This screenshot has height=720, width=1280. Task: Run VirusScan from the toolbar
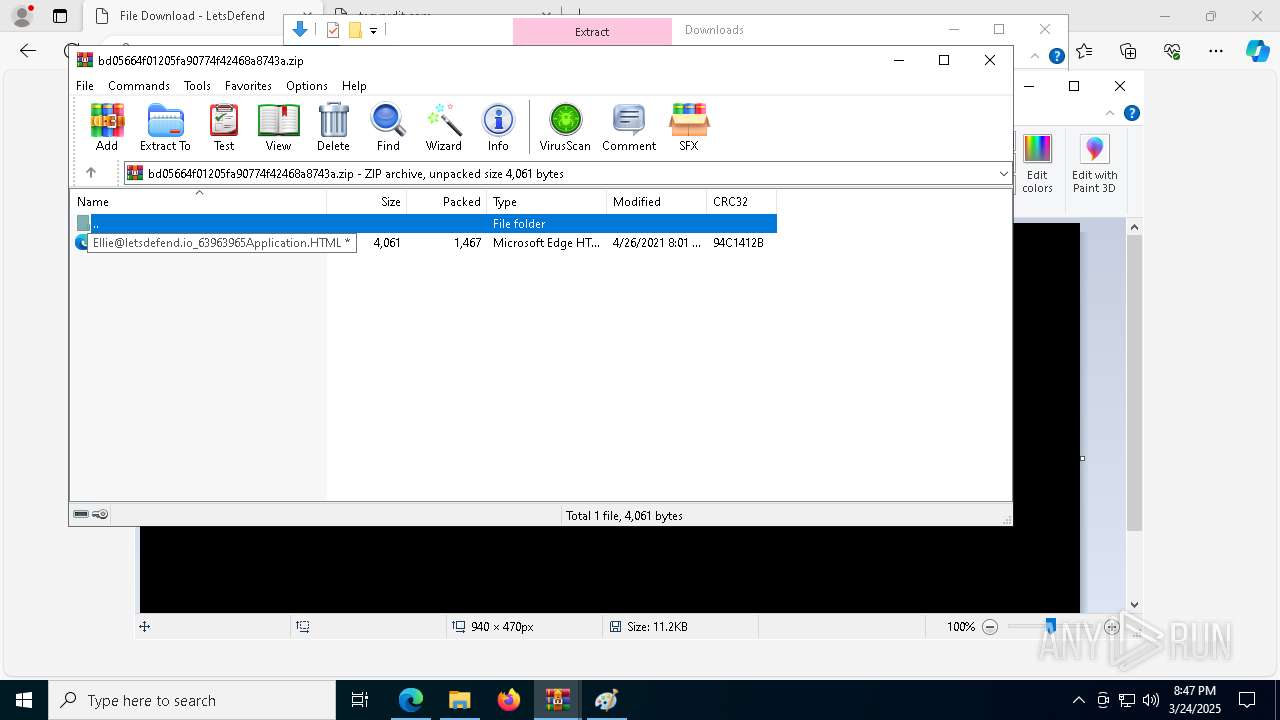point(565,127)
